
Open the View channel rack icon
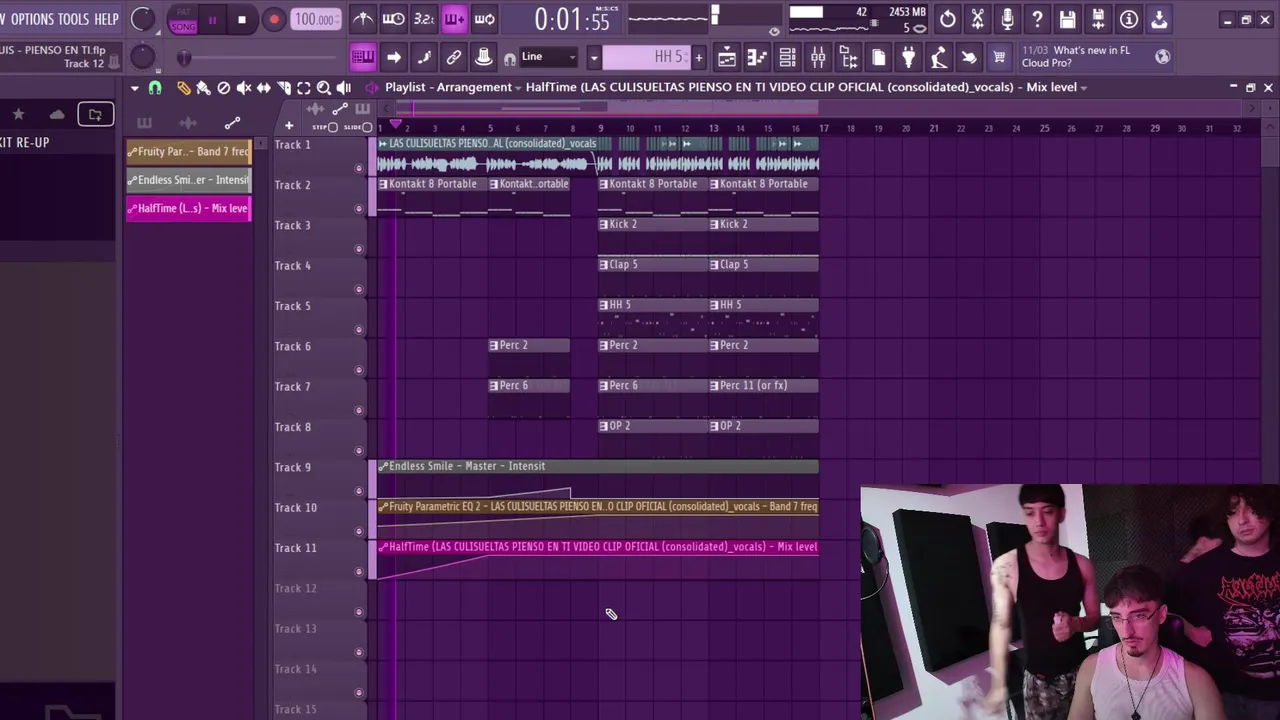787,58
